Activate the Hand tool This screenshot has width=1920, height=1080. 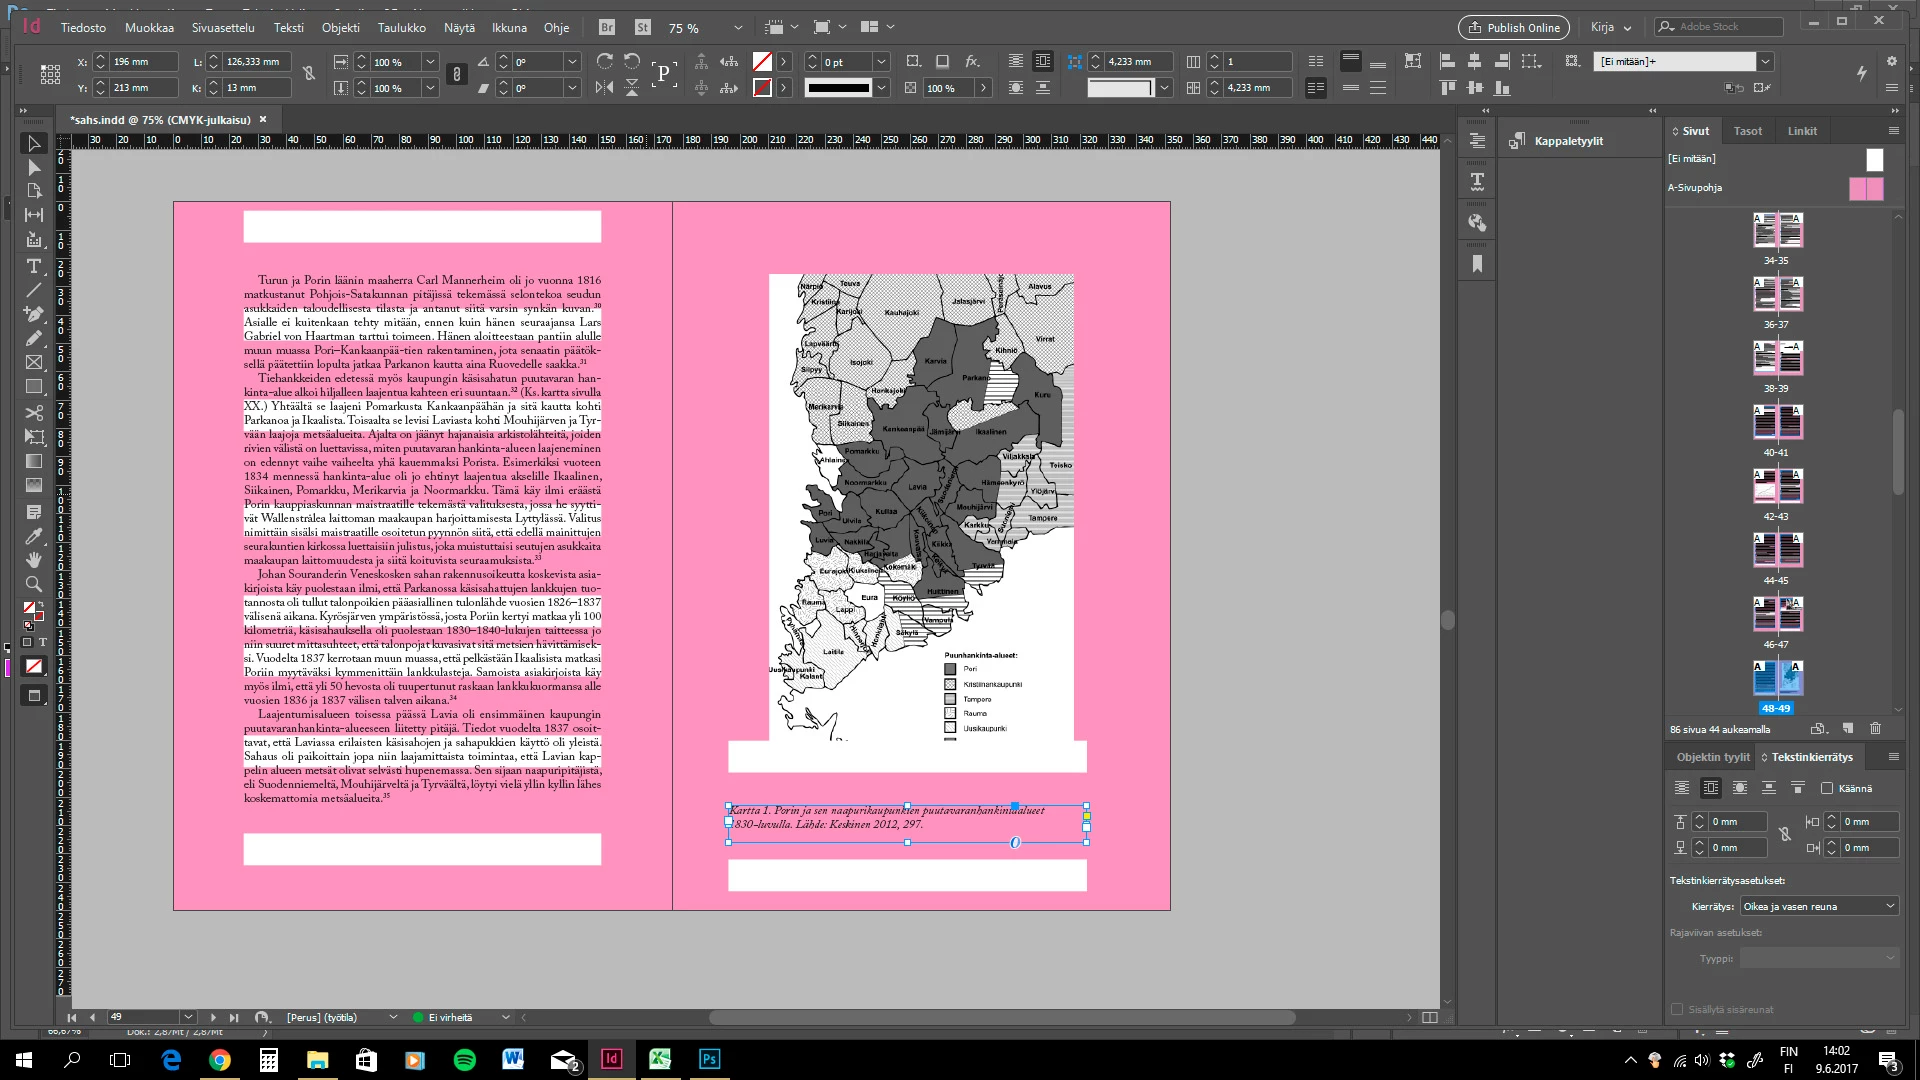click(x=33, y=560)
